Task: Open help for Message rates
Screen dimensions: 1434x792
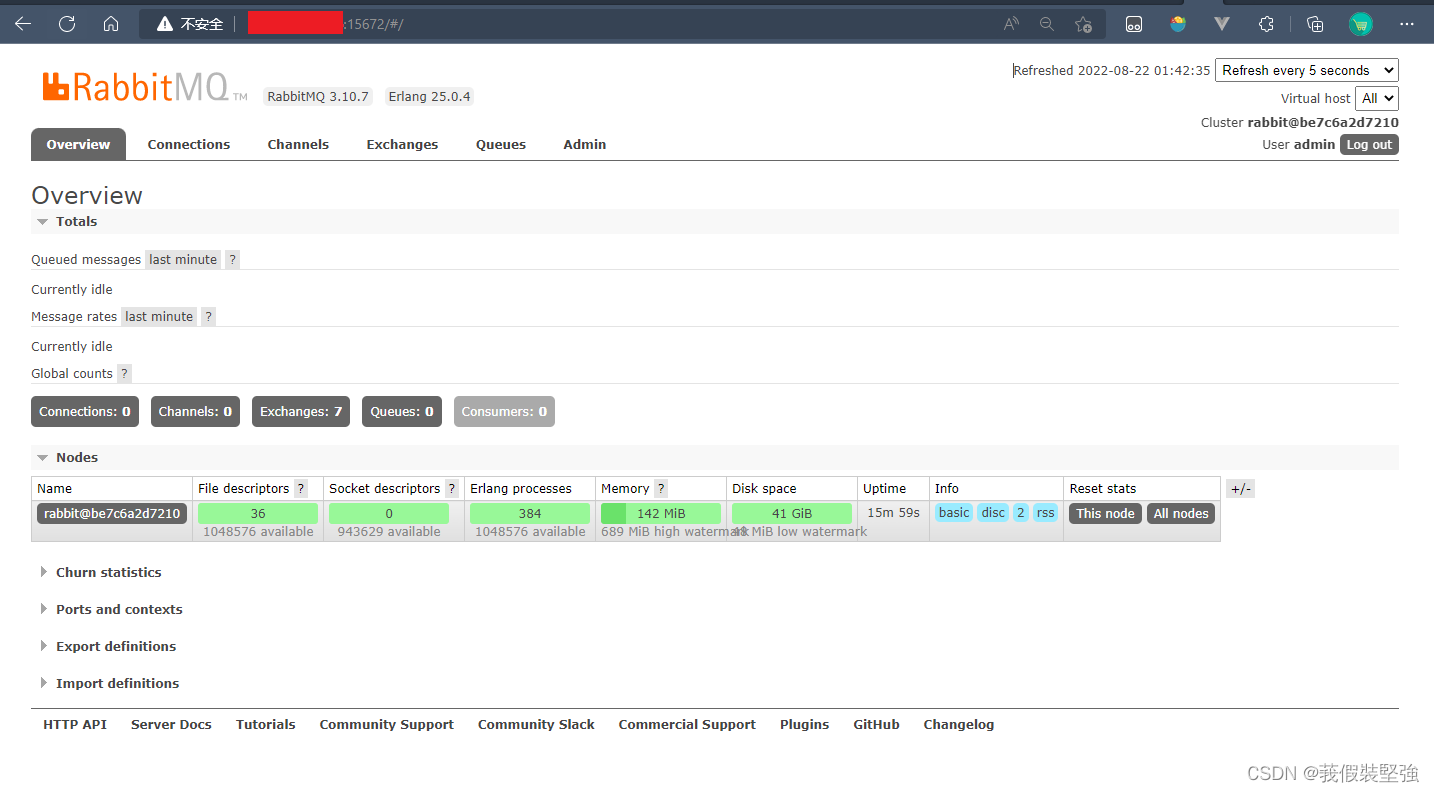Action: [x=208, y=316]
